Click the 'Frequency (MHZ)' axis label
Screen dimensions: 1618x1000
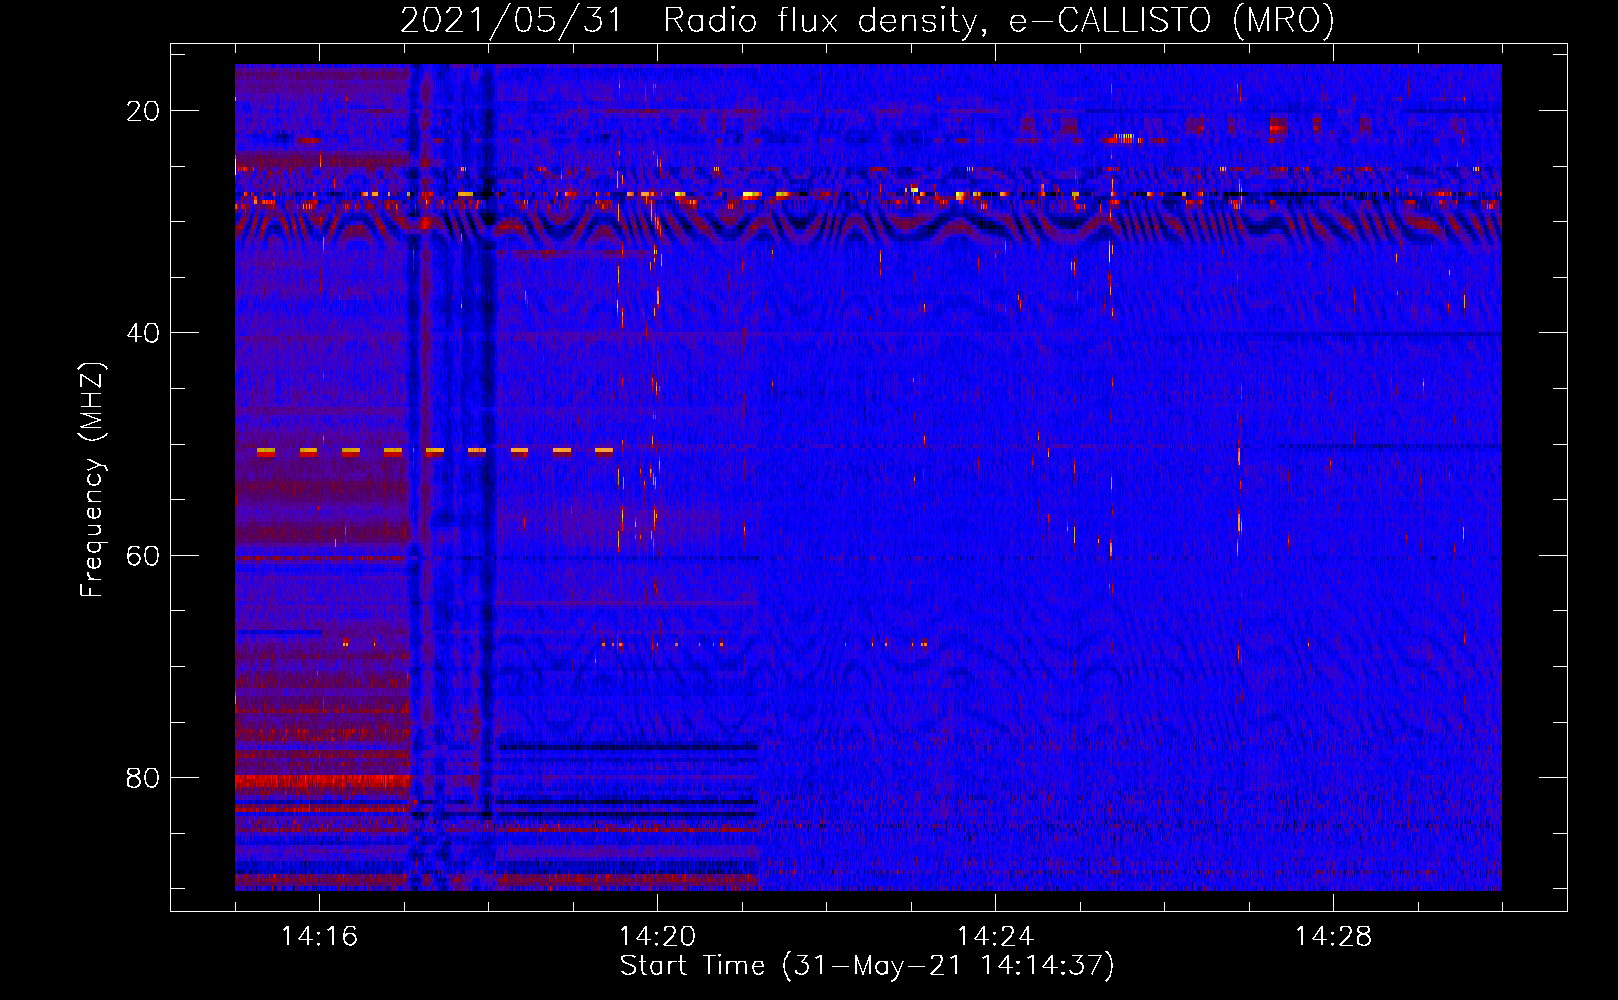tap(92, 479)
